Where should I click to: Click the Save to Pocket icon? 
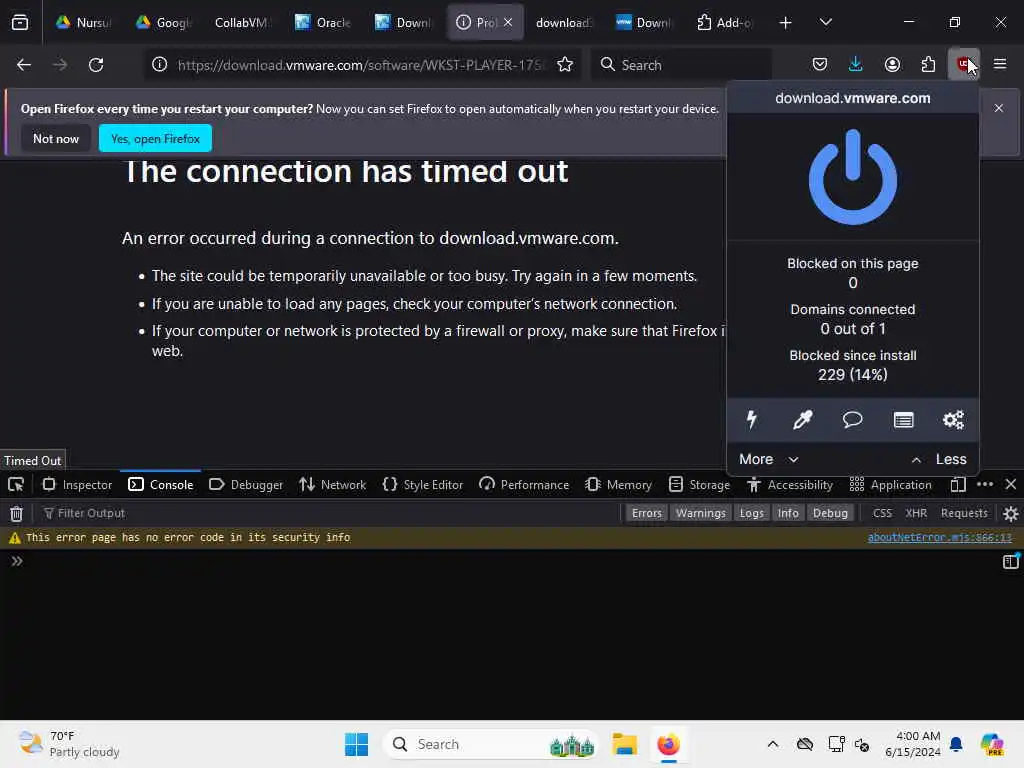pyautogui.click(x=820, y=64)
